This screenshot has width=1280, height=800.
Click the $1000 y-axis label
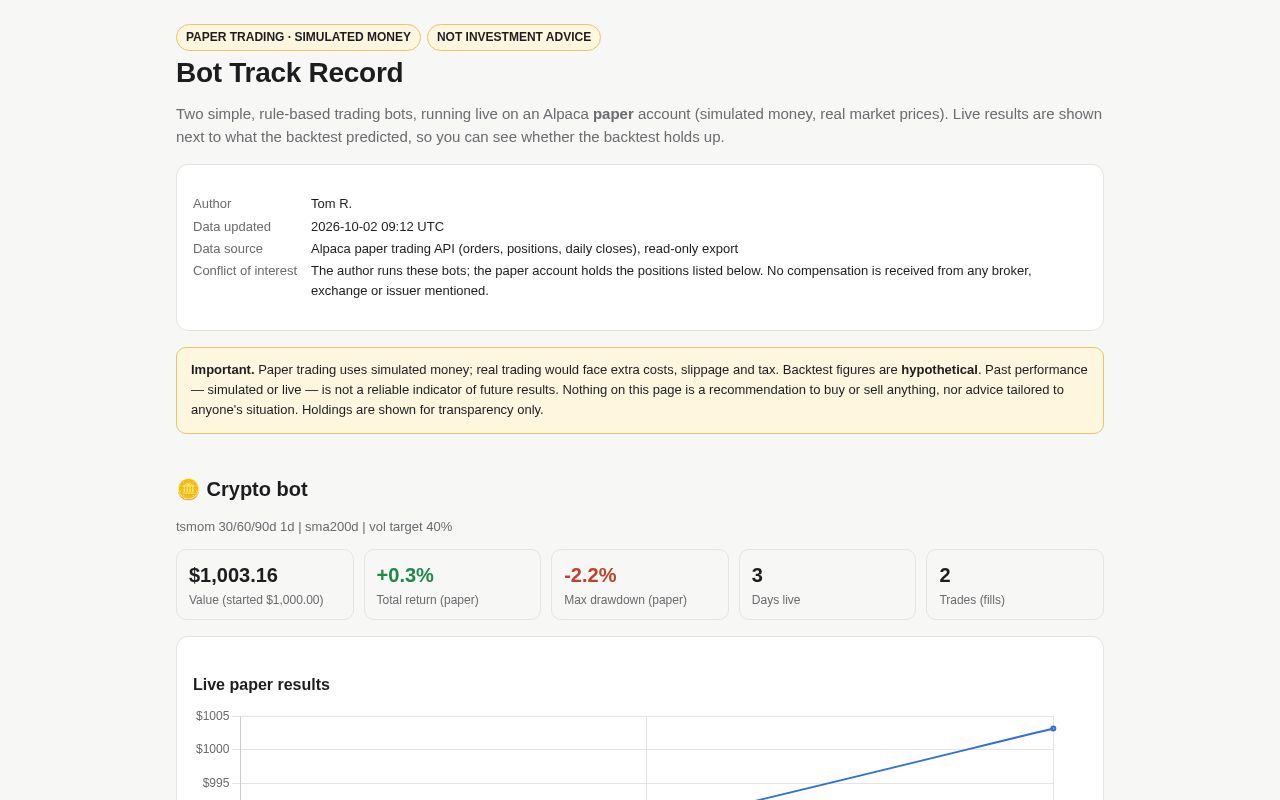point(212,749)
